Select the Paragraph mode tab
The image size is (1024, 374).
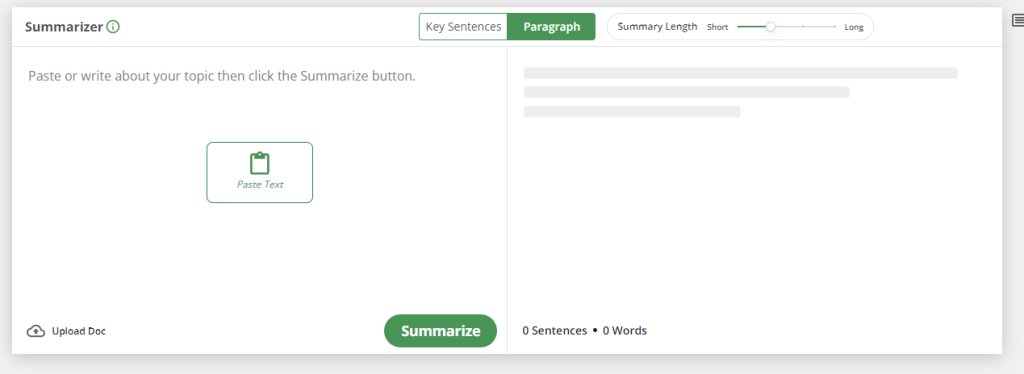pyautogui.click(x=551, y=27)
